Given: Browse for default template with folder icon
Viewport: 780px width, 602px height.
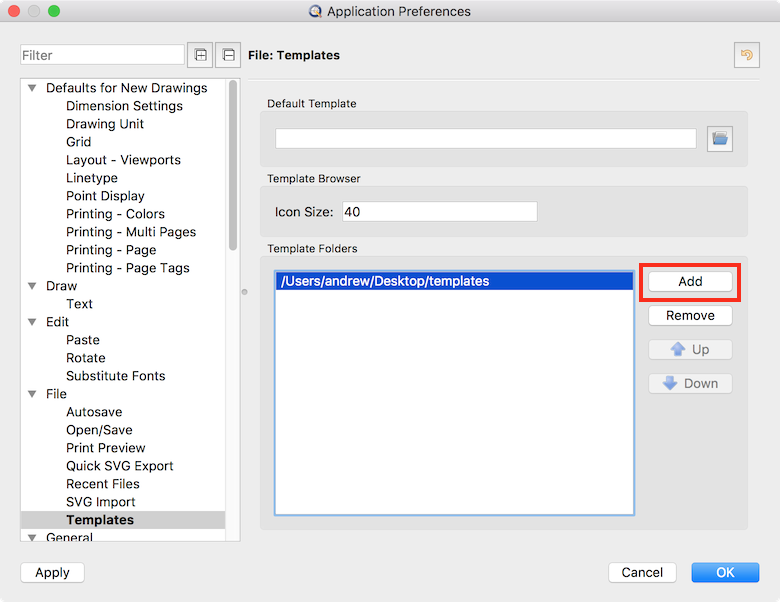Looking at the screenshot, I should coord(719,138).
